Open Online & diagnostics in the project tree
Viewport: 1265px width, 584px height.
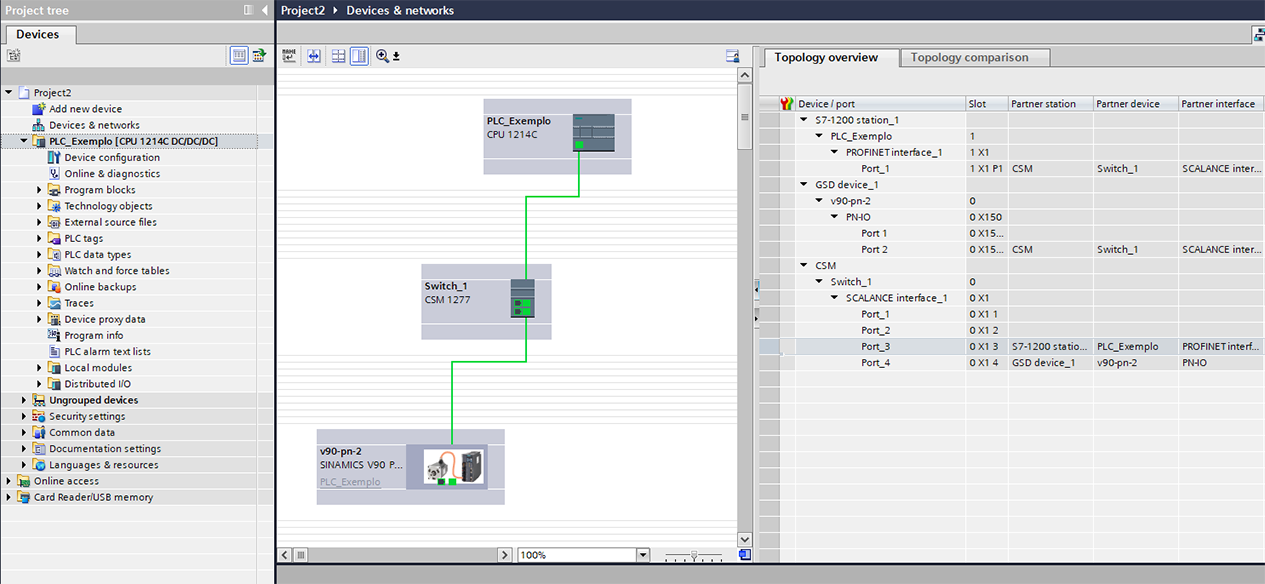click(x=112, y=174)
